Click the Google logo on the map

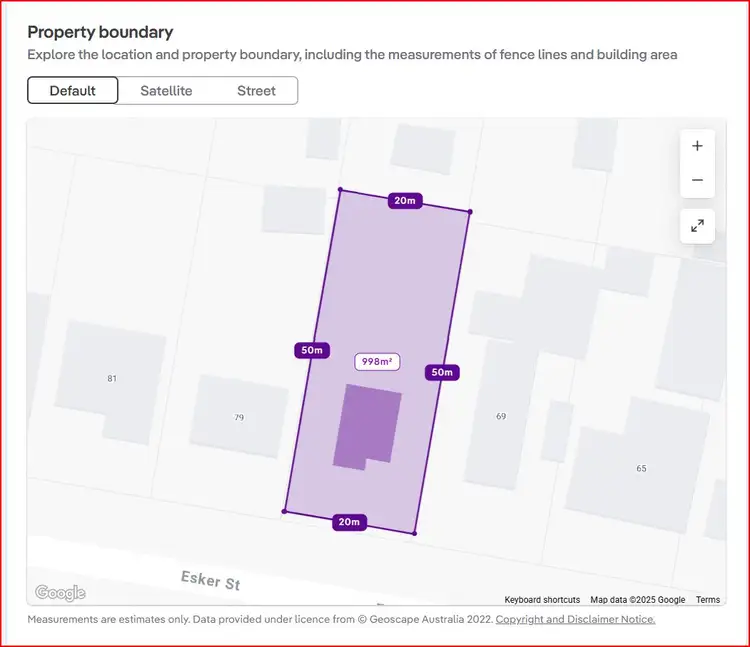[x=60, y=592]
